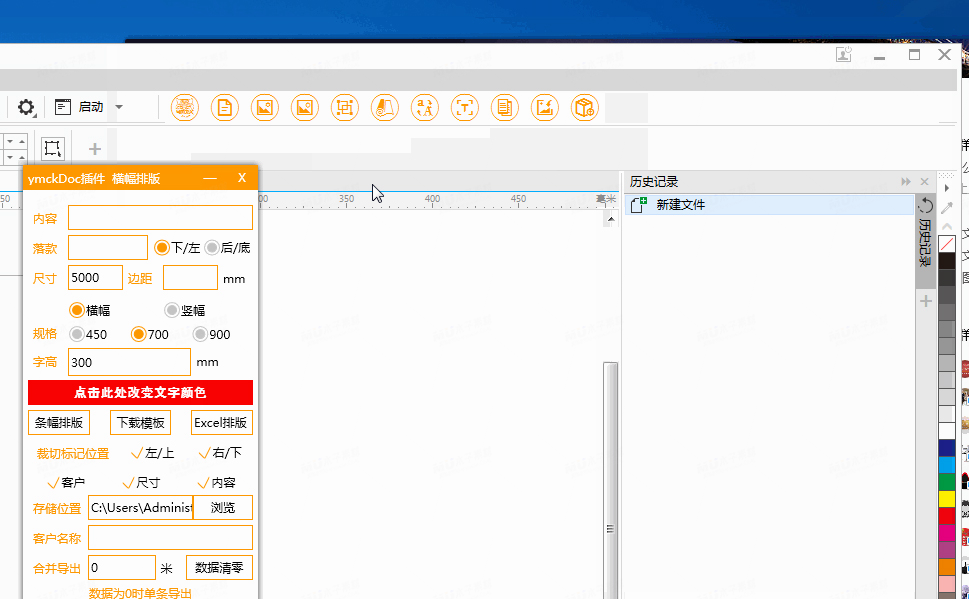Click the 下载模板 button
Viewport: 969px width, 599px height.
140,423
